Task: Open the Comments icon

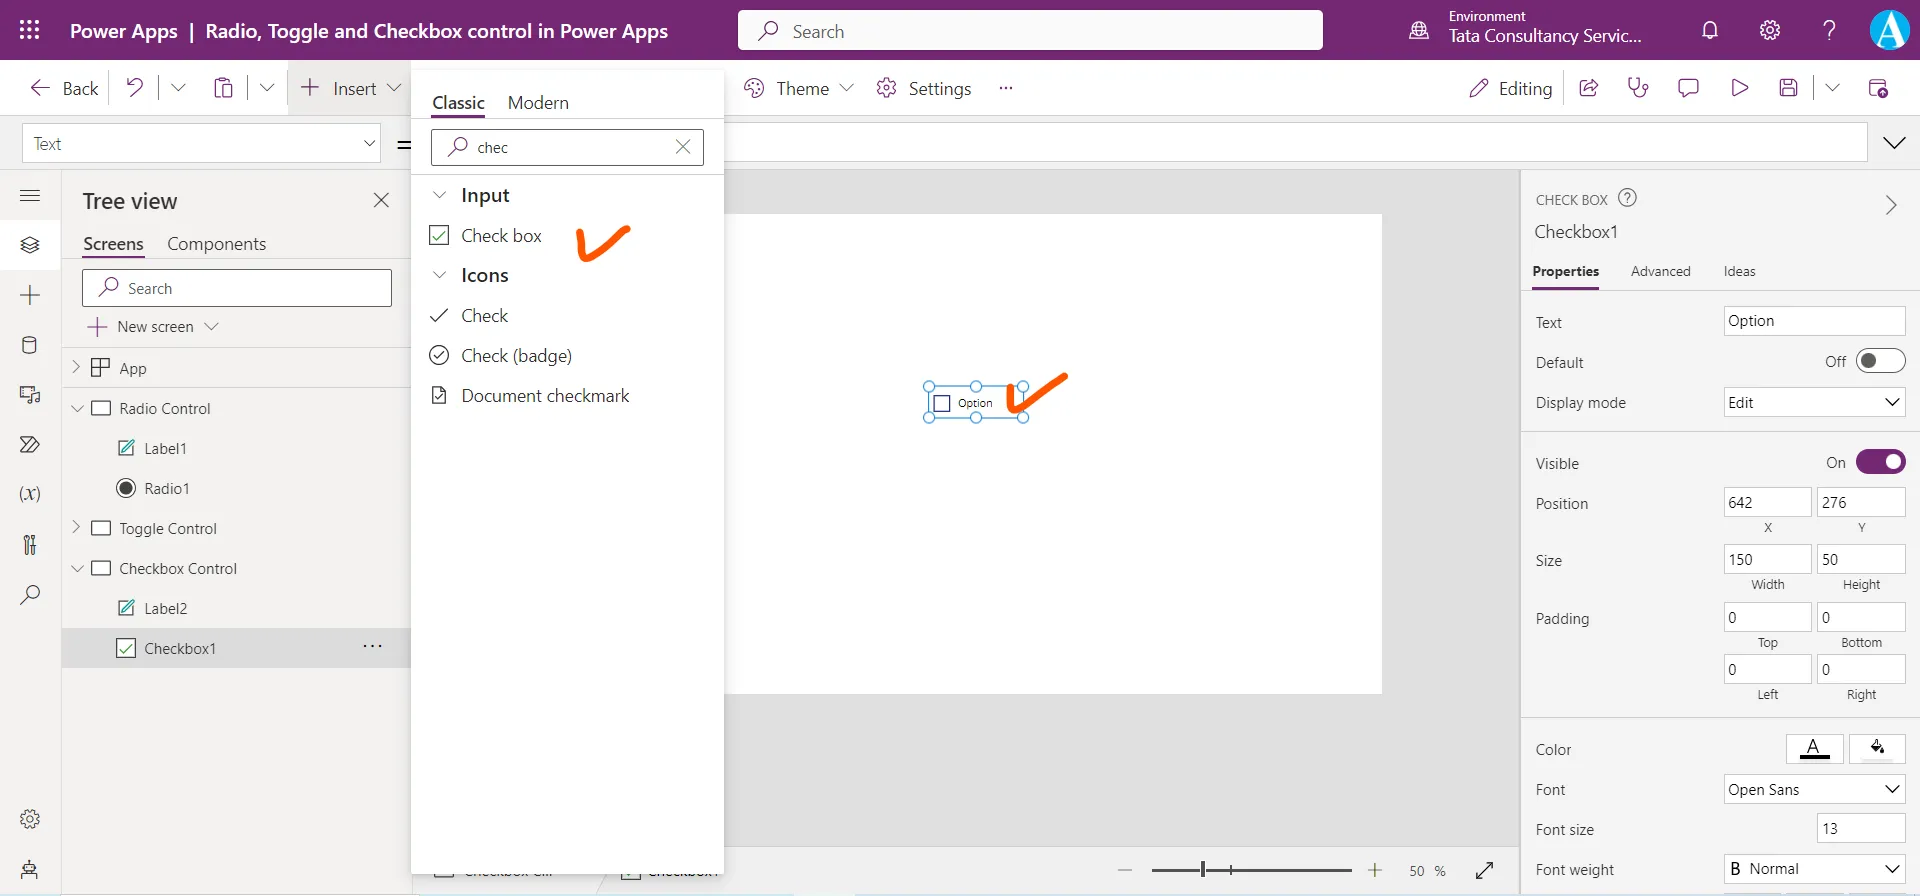Action: 1688,88
